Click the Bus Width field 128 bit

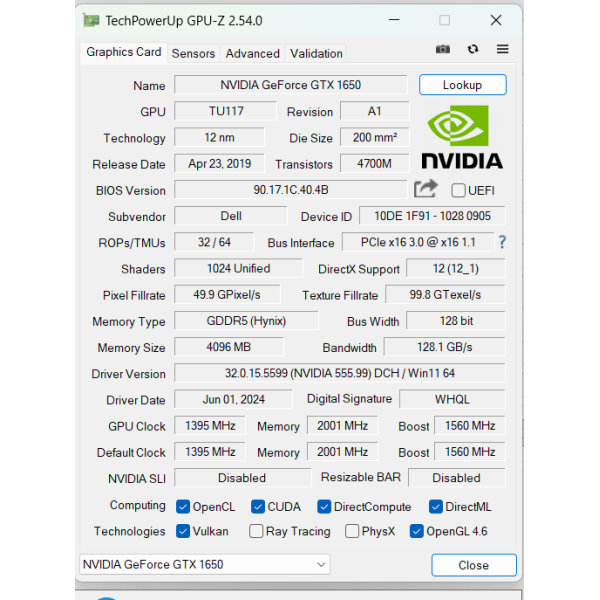click(x=455, y=321)
